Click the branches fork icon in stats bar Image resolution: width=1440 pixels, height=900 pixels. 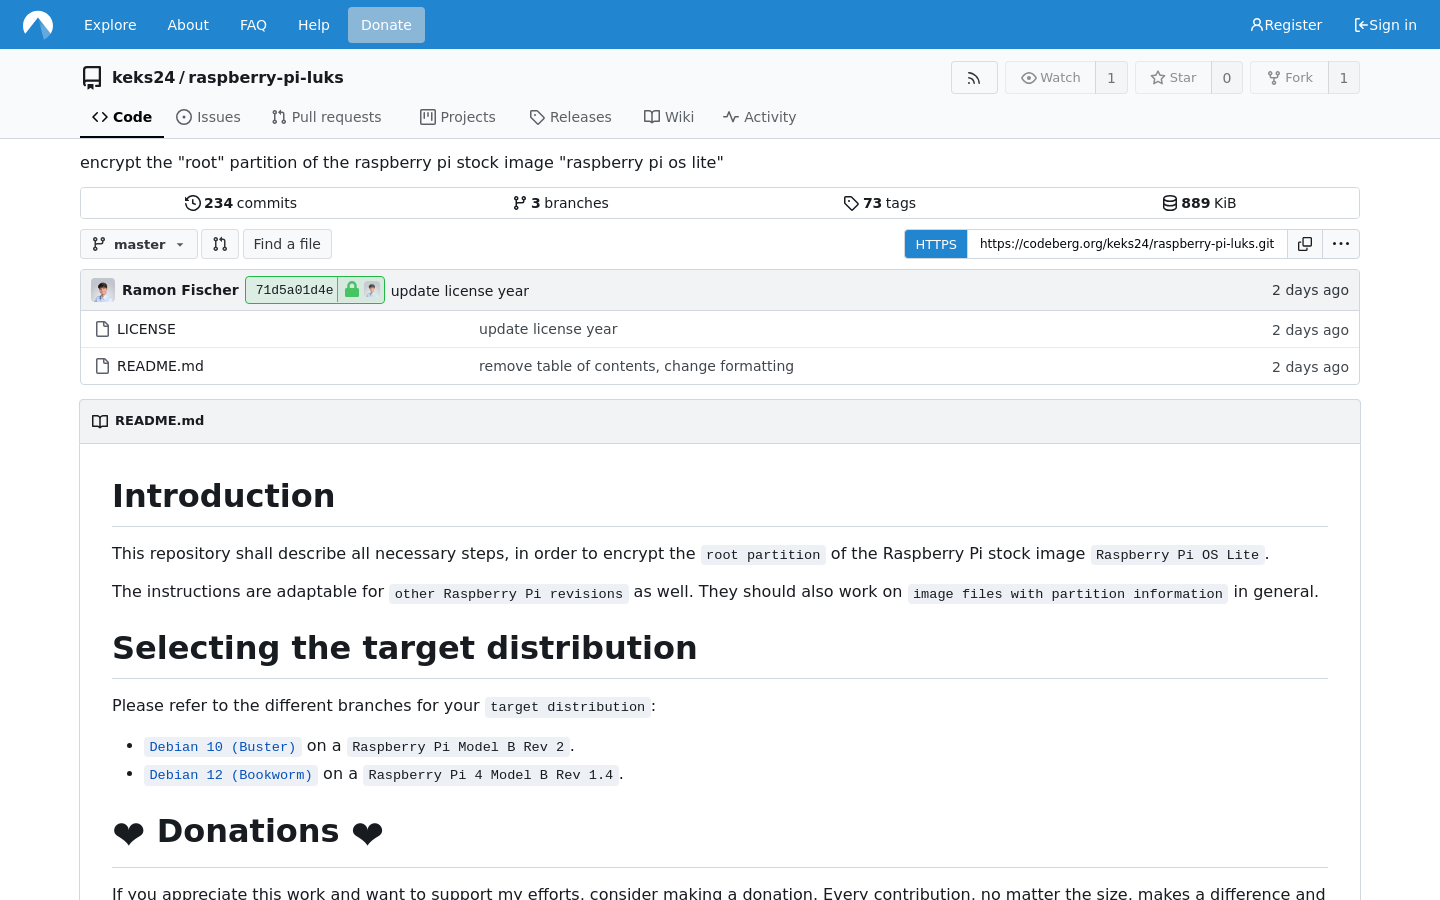520,203
